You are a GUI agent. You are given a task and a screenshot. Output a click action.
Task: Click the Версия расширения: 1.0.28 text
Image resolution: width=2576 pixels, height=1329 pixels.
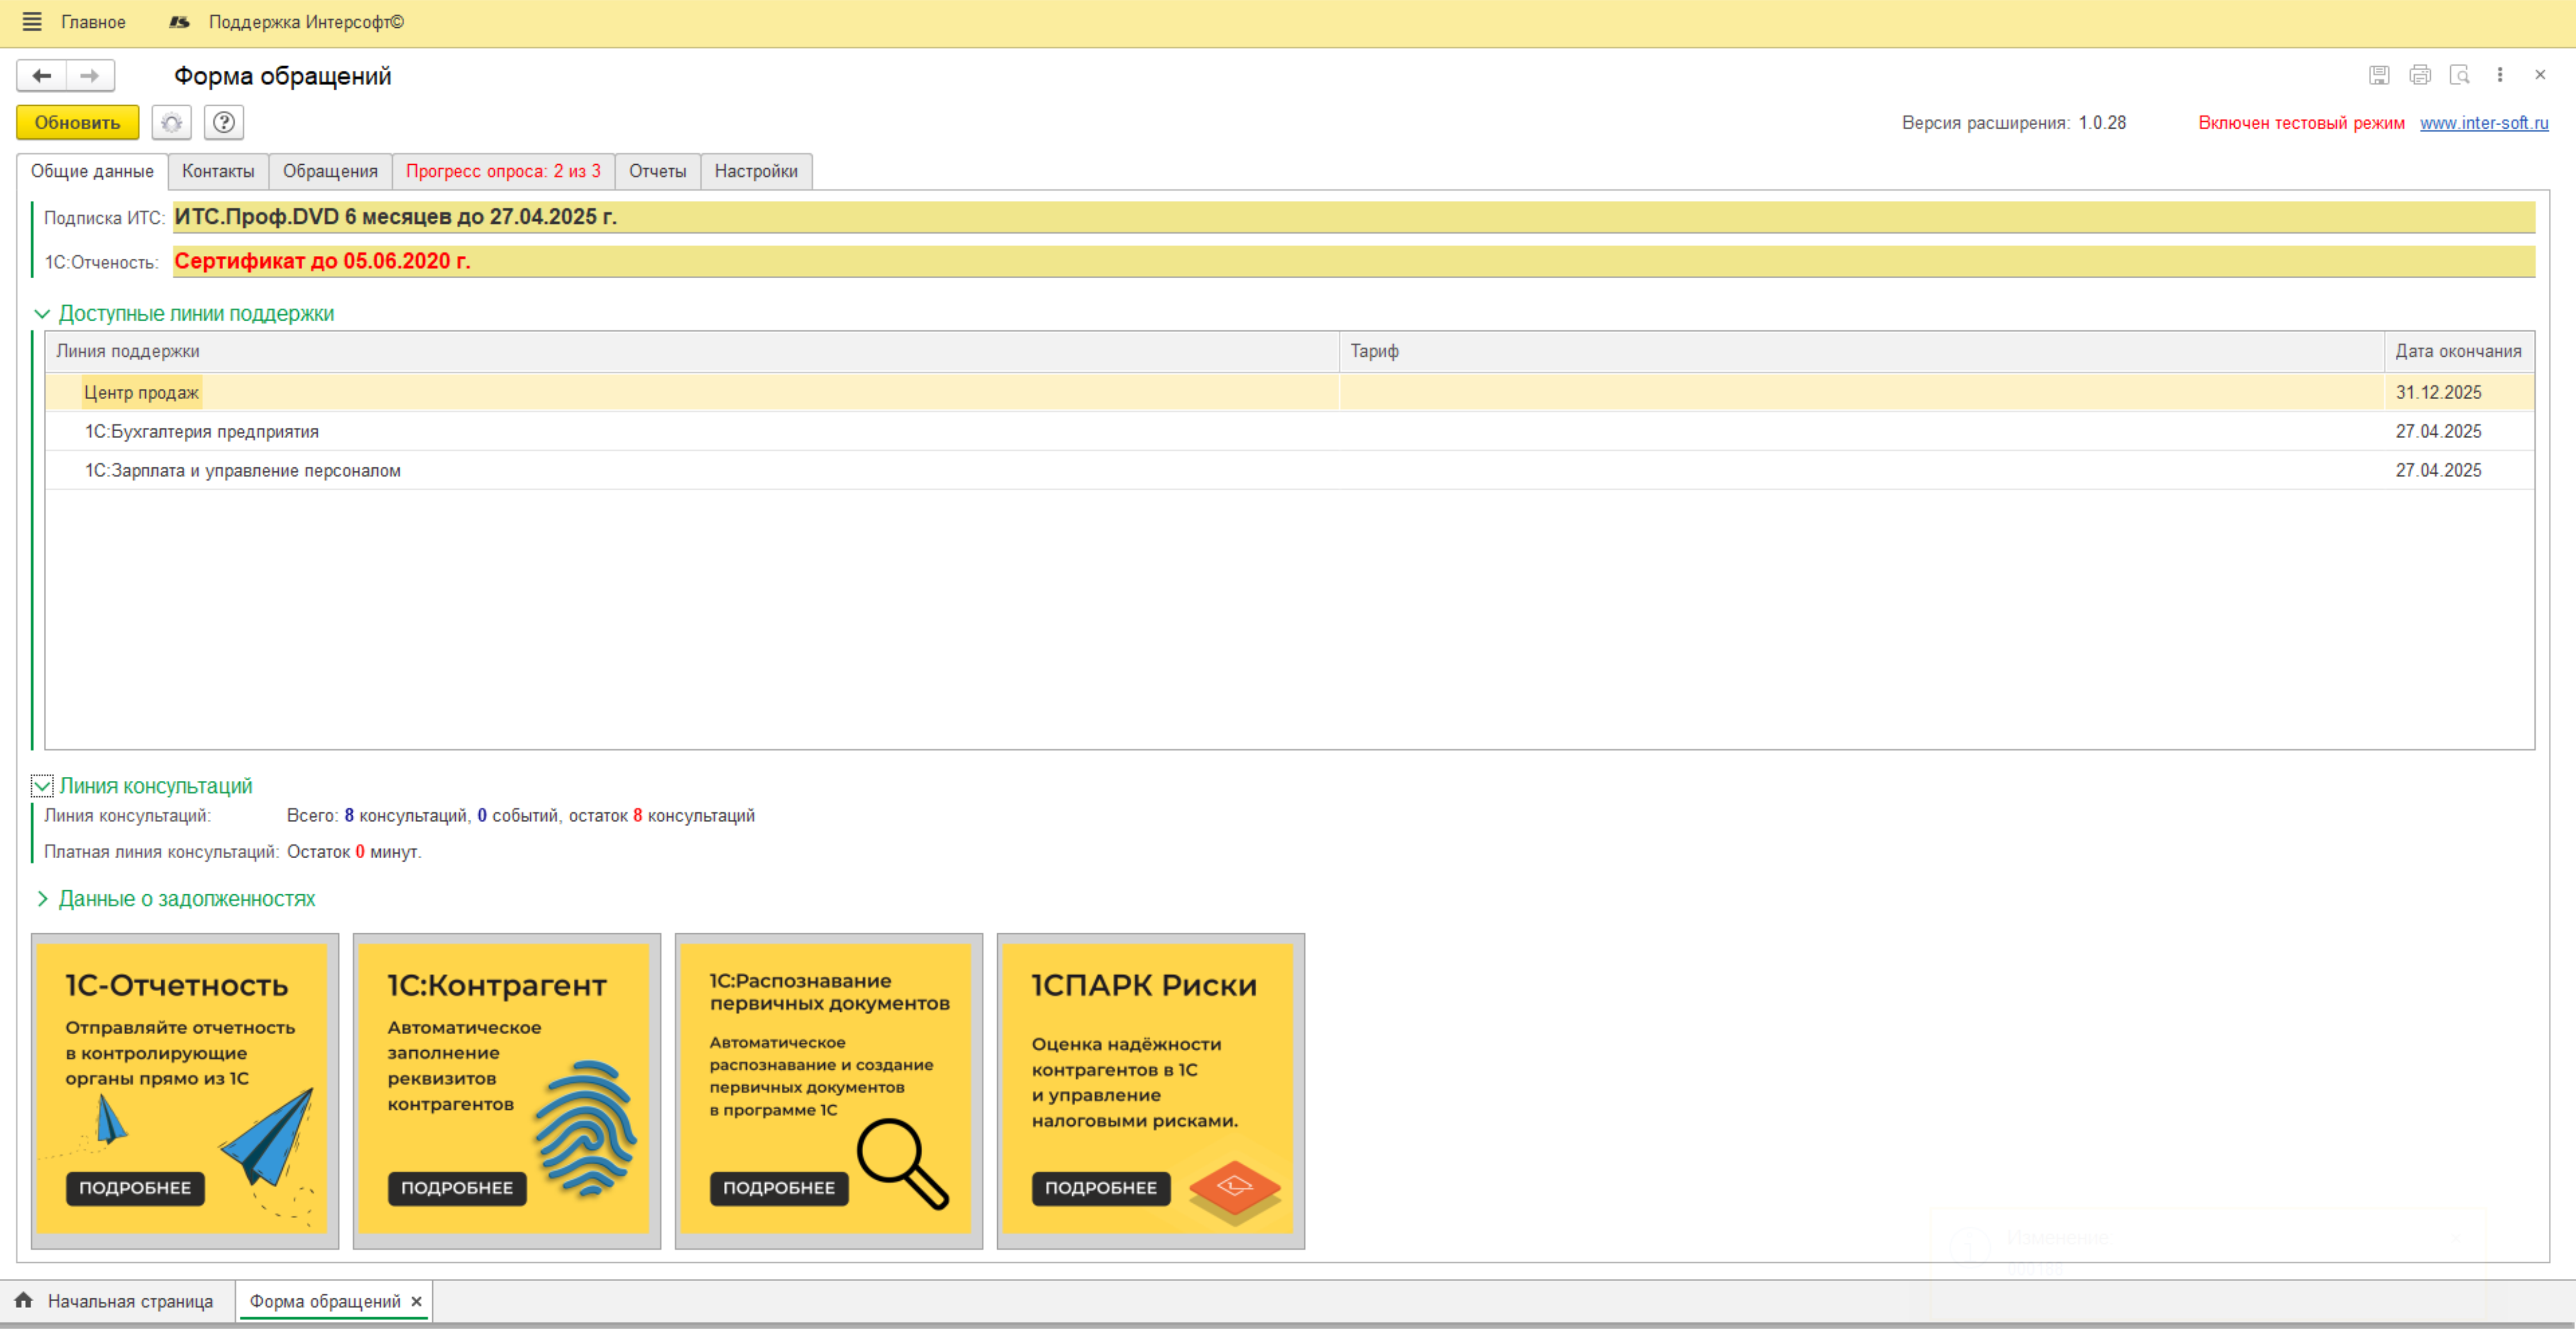(2014, 123)
